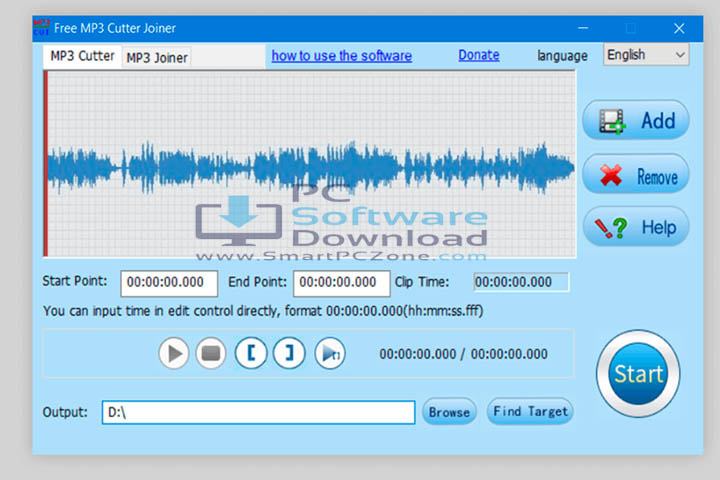
Task: Click the round Start button
Action: (x=638, y=373)
